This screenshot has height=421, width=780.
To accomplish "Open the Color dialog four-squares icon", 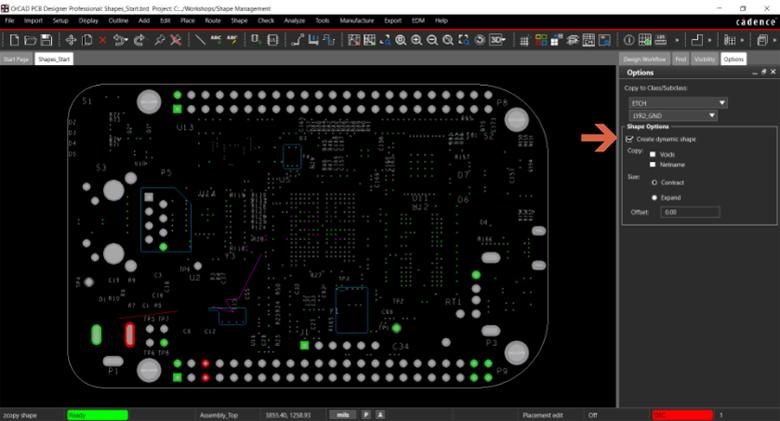I will 541,40.
